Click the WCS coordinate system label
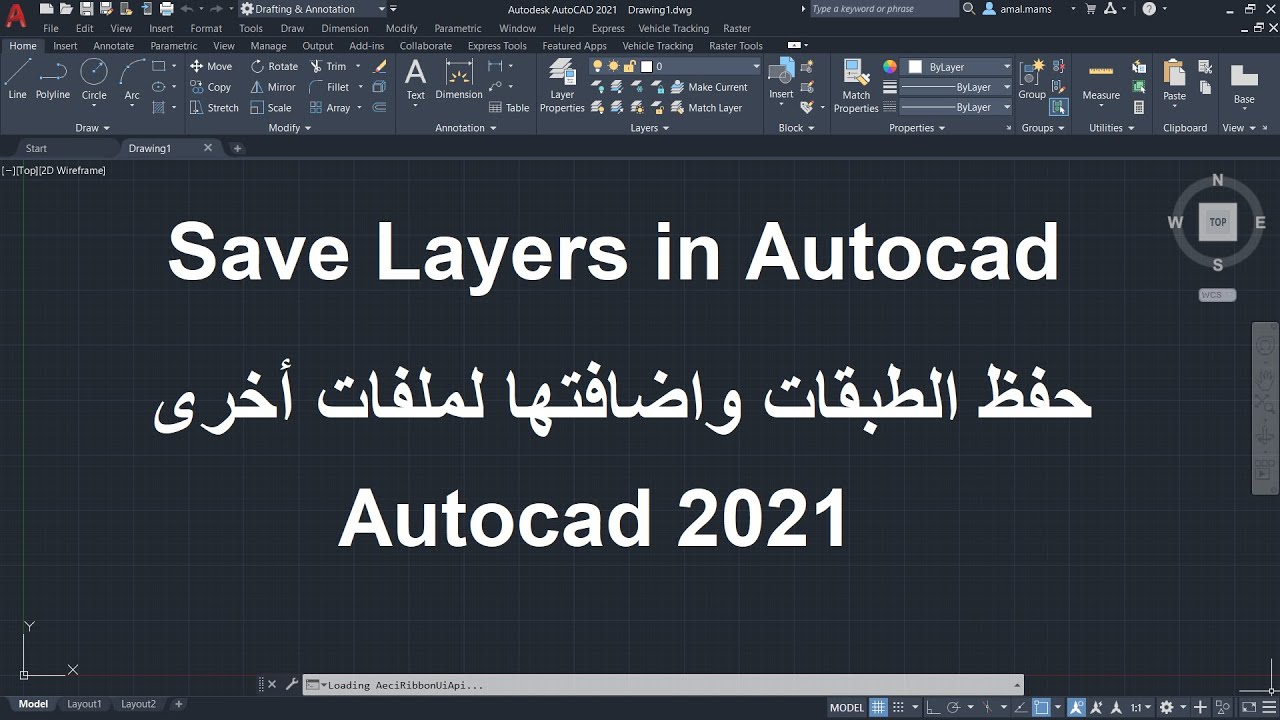1280x720 pixels. pos(1217,295)
